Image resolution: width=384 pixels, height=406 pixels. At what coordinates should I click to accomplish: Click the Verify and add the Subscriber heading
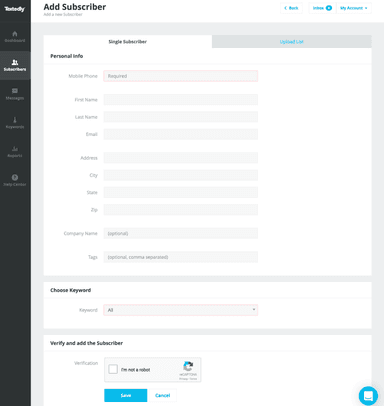click(x=87, y=343)
